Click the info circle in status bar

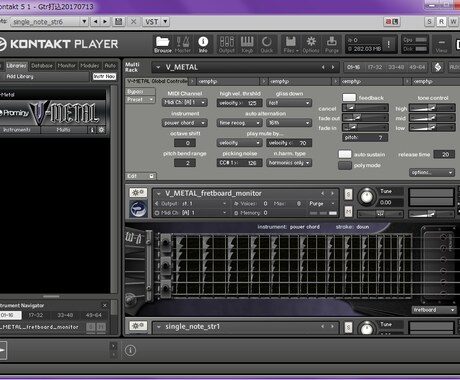130,350
